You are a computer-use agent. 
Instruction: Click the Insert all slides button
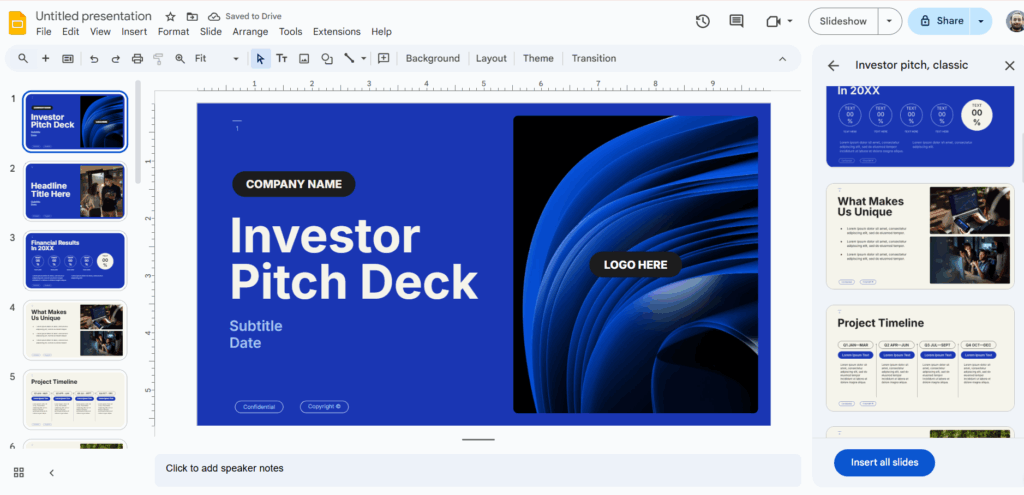(x=884, y=462)
